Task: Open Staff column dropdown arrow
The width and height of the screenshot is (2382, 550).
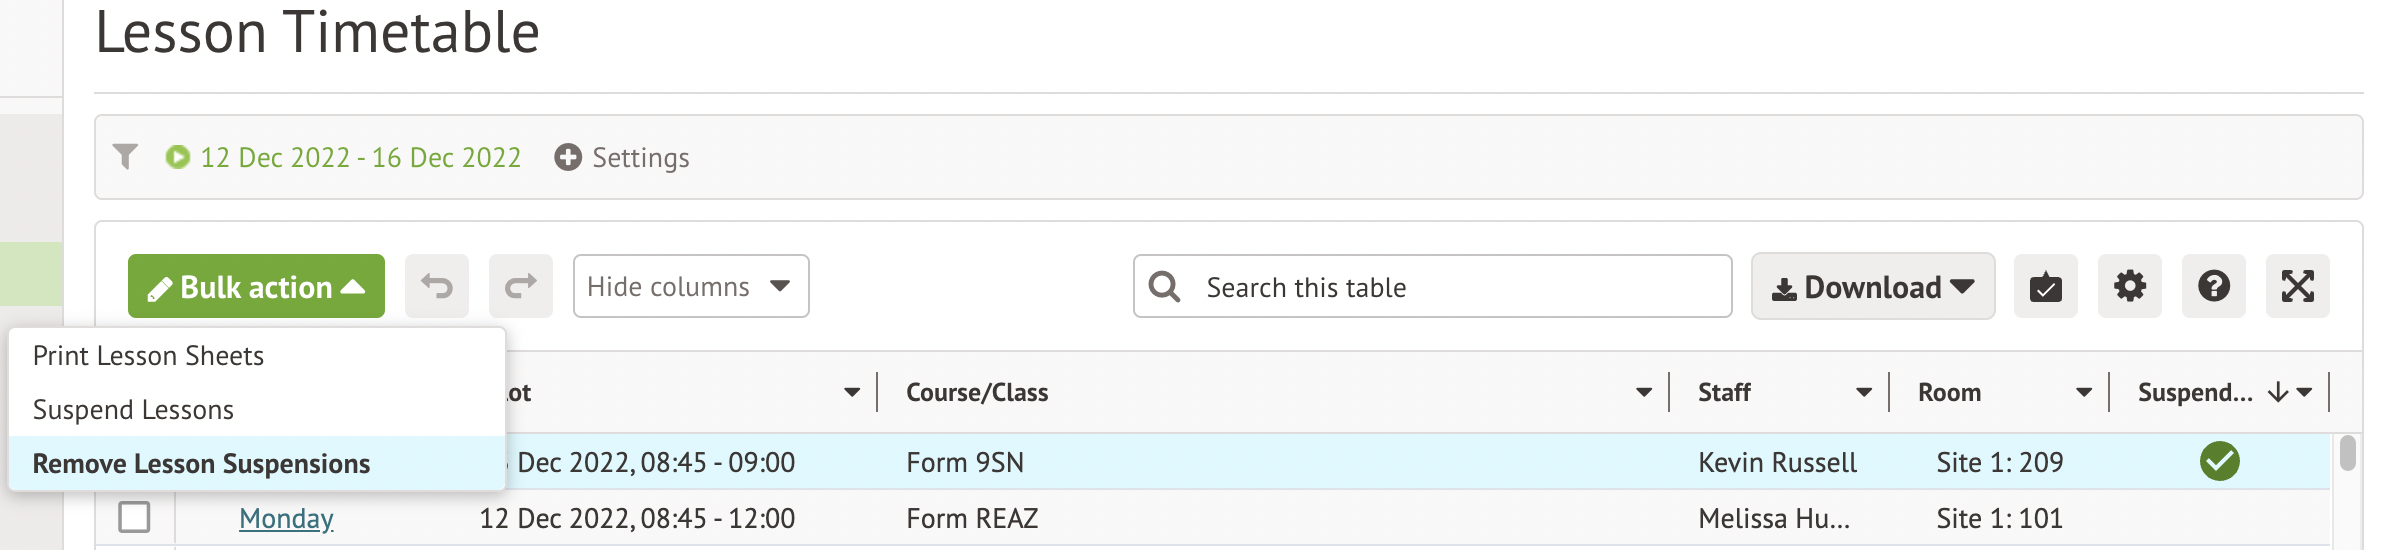Action: click(x=1863, y=393)
